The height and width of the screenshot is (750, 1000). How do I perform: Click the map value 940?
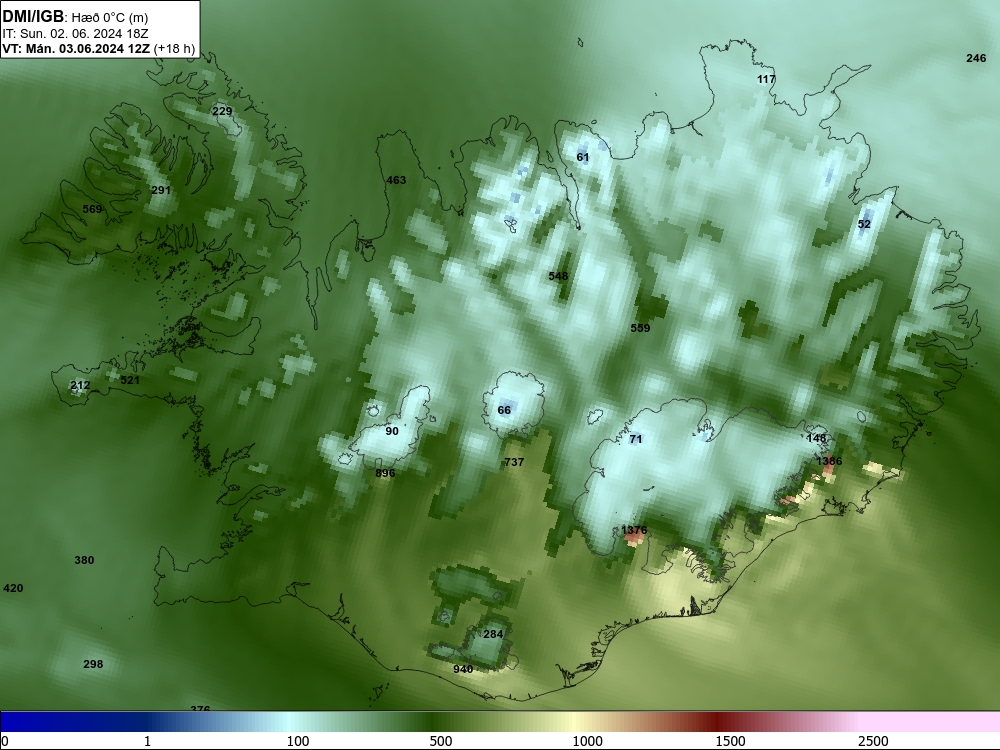(463, 669)
